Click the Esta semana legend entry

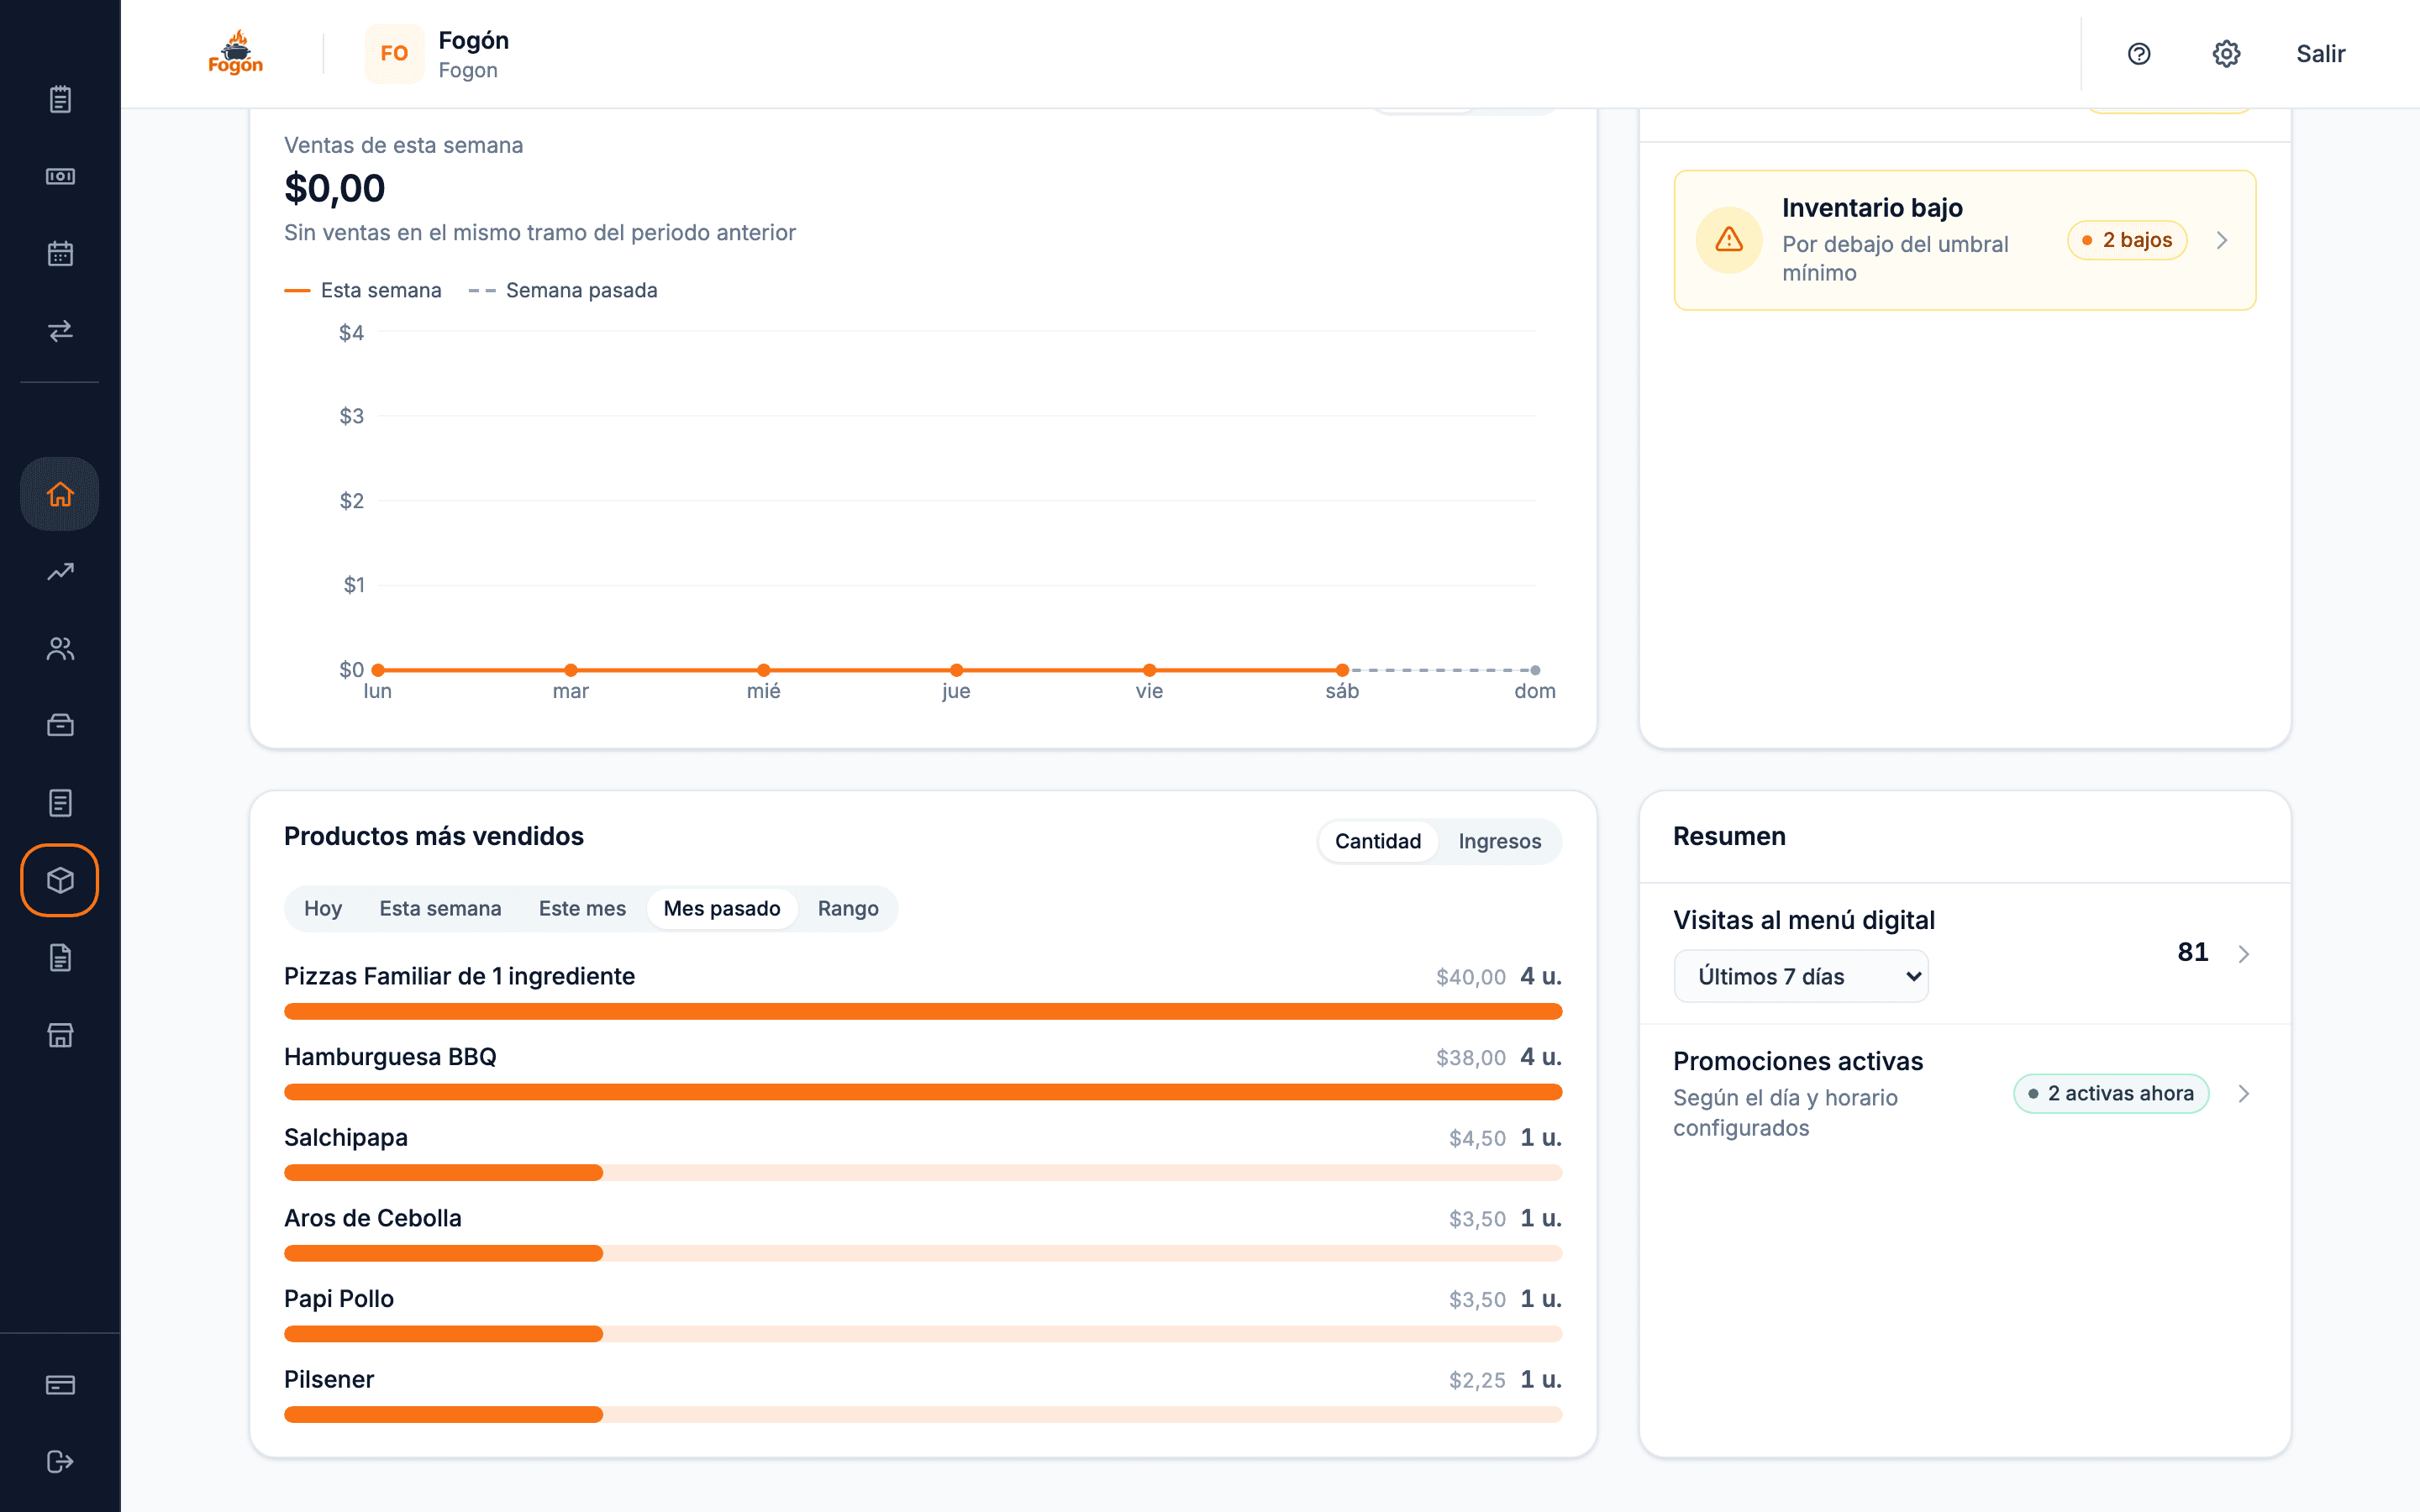[x=363, y=290]
